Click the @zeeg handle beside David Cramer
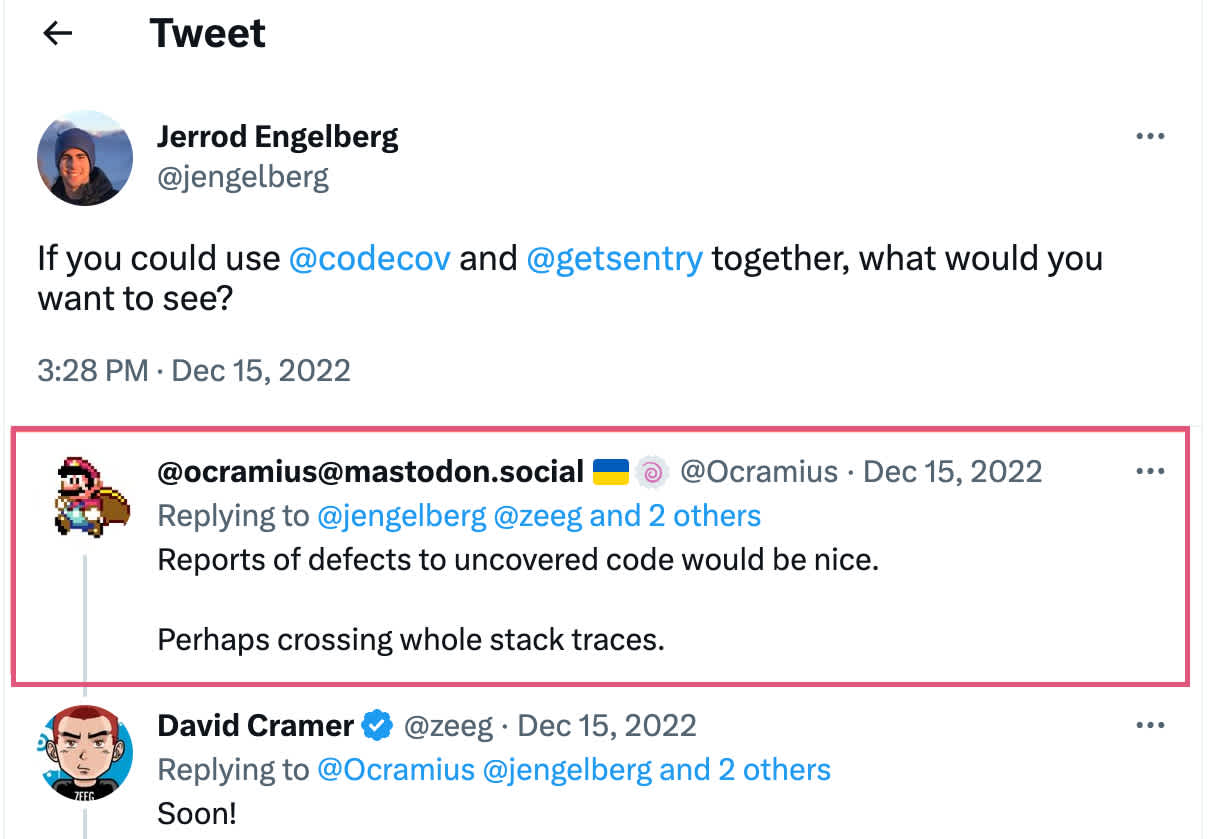 pos(448,726)
